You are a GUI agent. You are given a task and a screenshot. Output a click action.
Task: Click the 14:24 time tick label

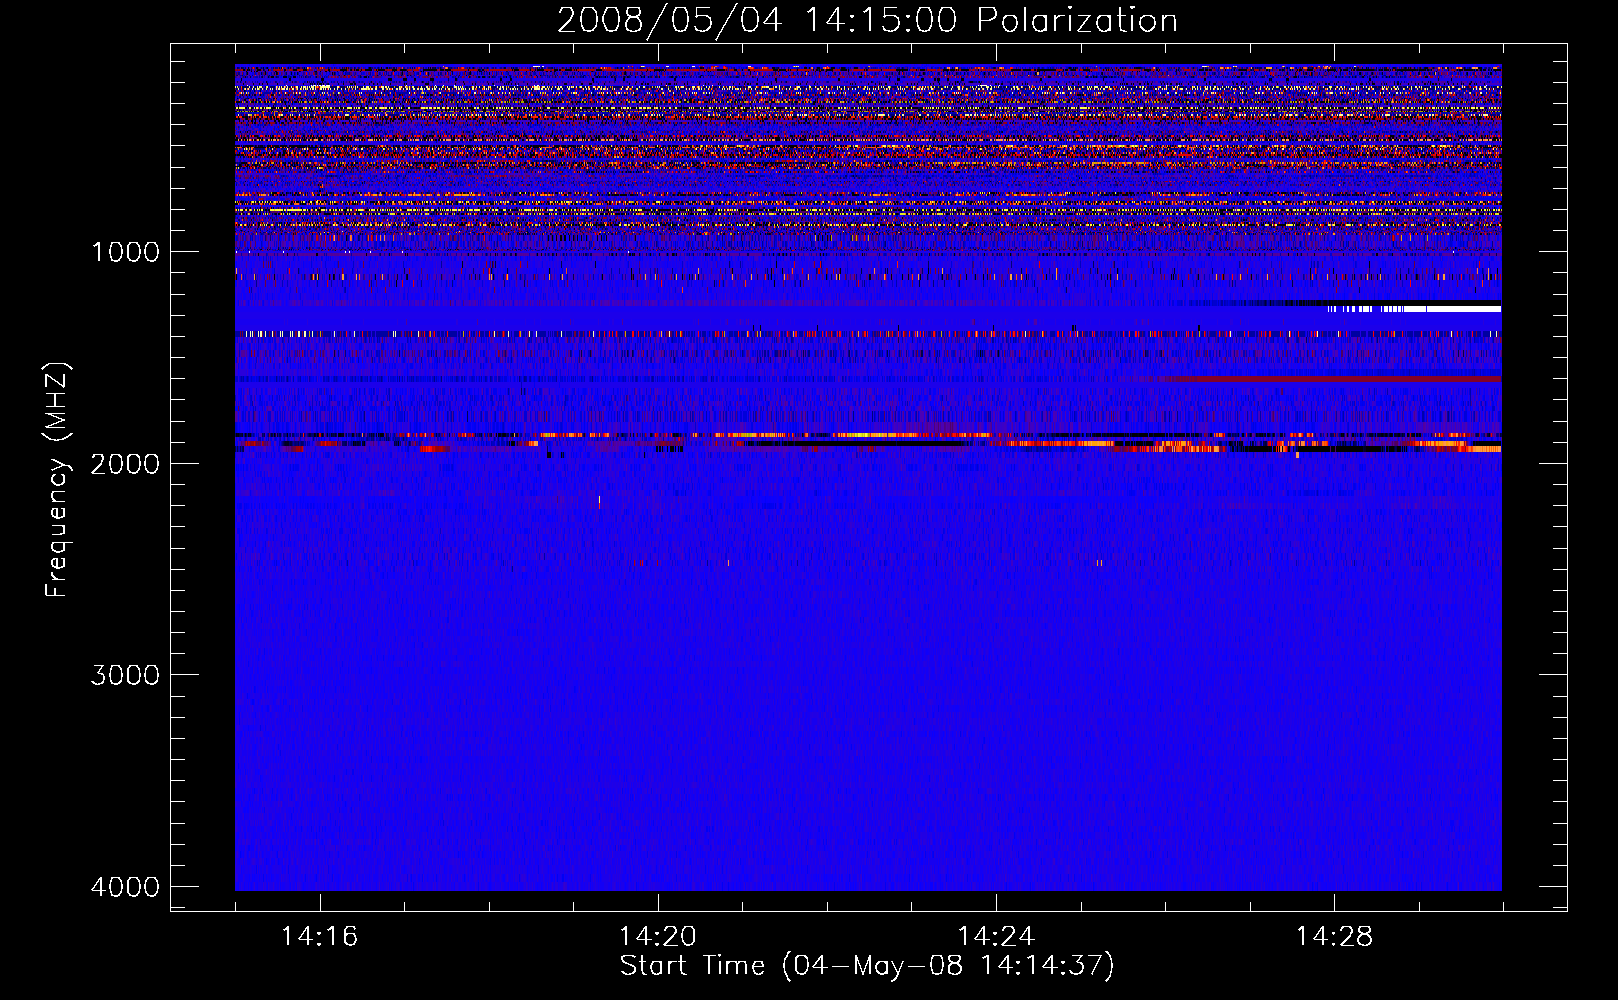click(x=996, y=937)
